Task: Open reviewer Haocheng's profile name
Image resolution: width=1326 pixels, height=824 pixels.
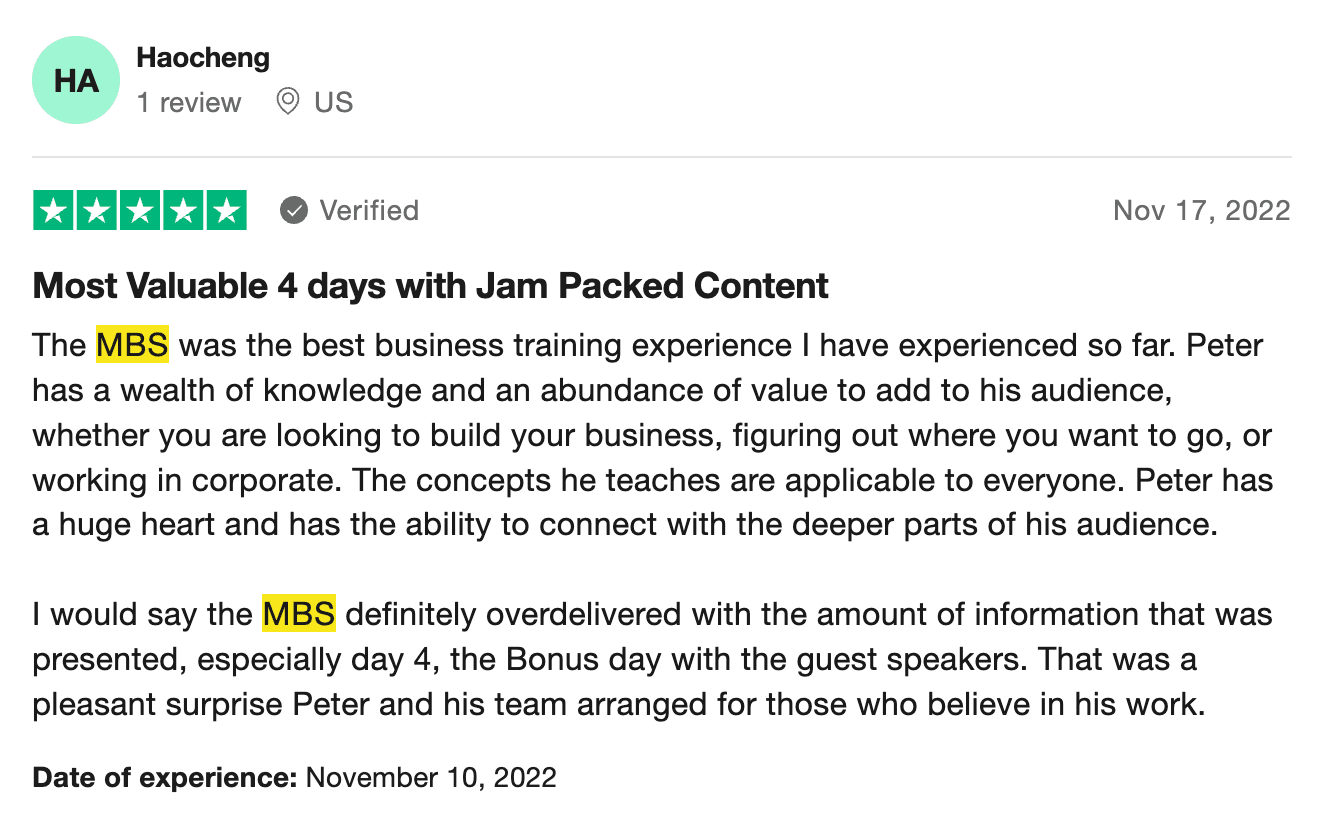Action: 203,58
